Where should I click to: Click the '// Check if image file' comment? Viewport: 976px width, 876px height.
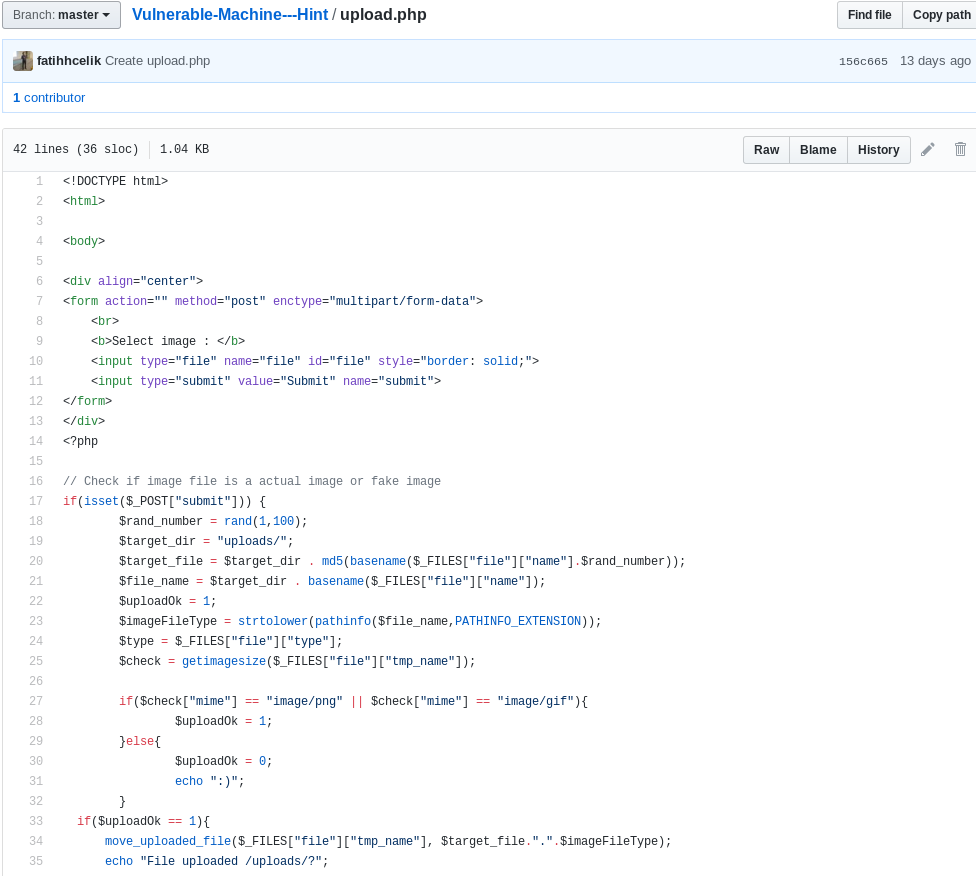click(x=251, y=481)
